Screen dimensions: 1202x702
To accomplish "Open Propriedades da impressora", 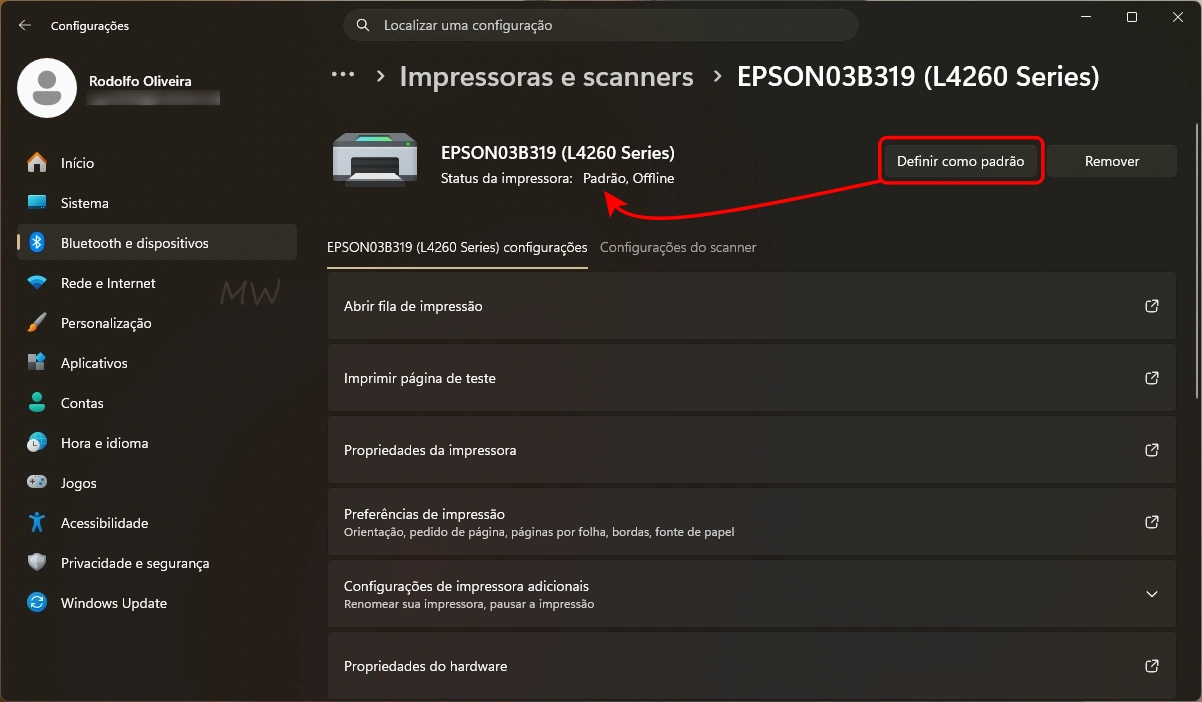I will tap(752, 450).
